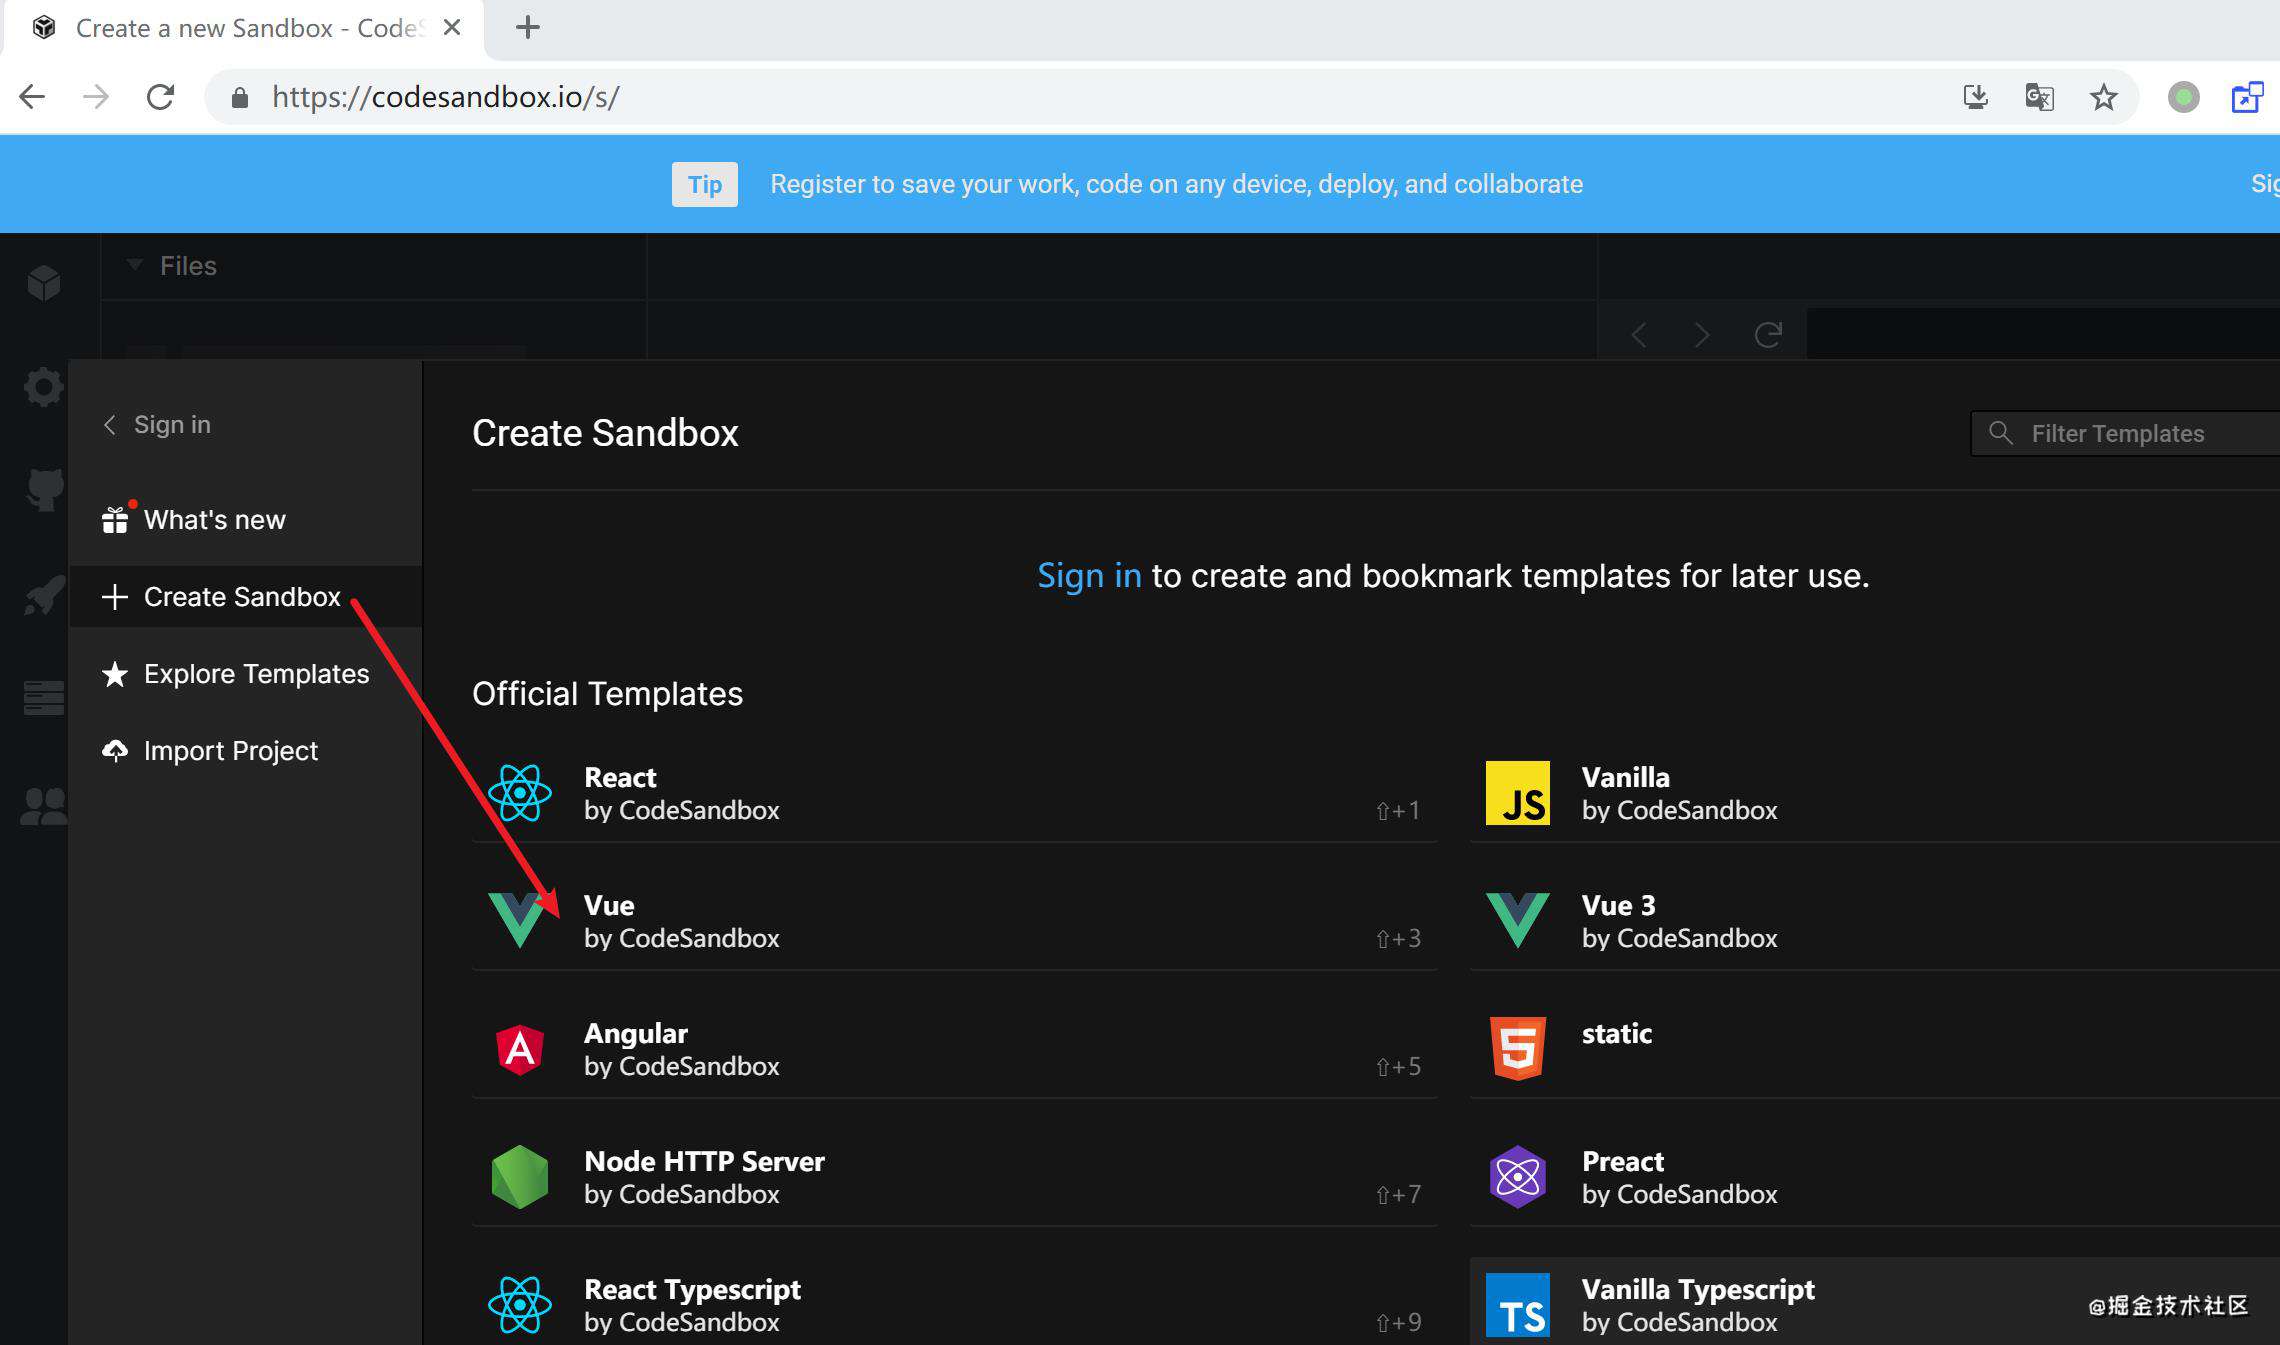This screenshot has height=1345, width=2280.
Task: Click the Vue template logo icon
Action: (x=518, y=920)
